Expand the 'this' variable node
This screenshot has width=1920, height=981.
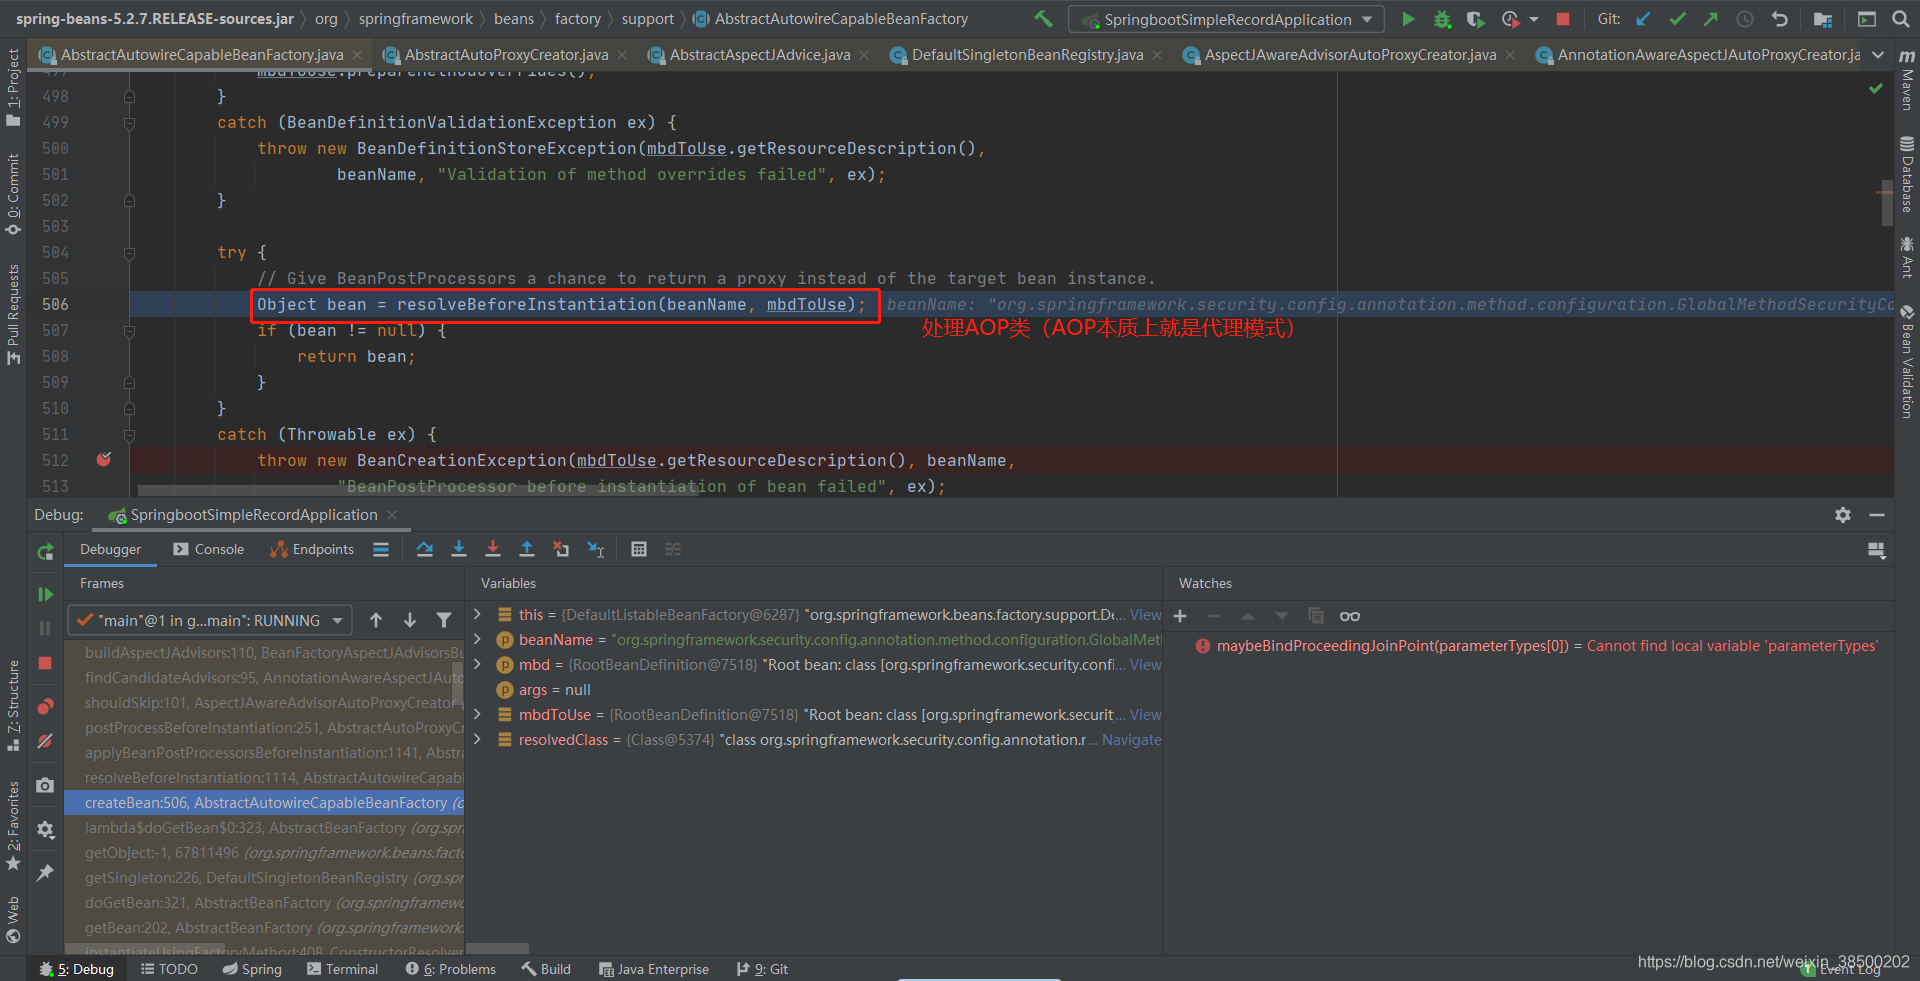pyautogui.click(x=477, y=614)
